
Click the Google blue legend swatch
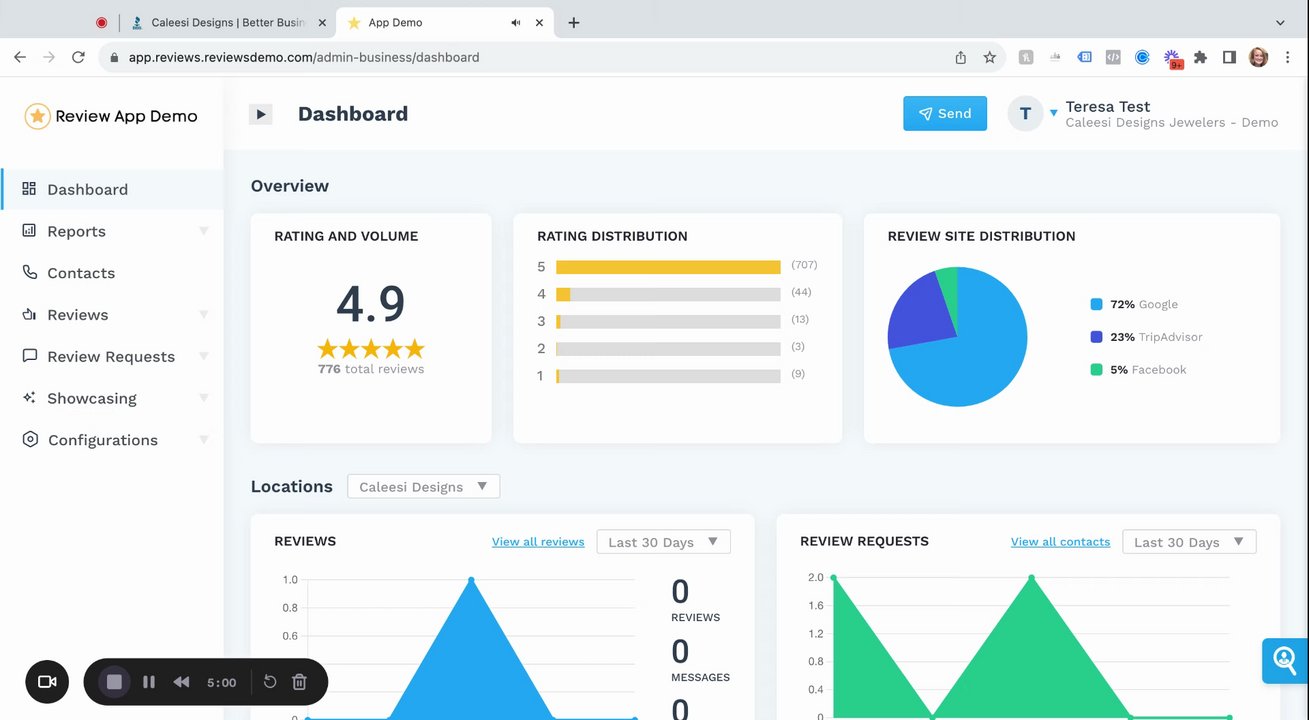pos(1097,304)
